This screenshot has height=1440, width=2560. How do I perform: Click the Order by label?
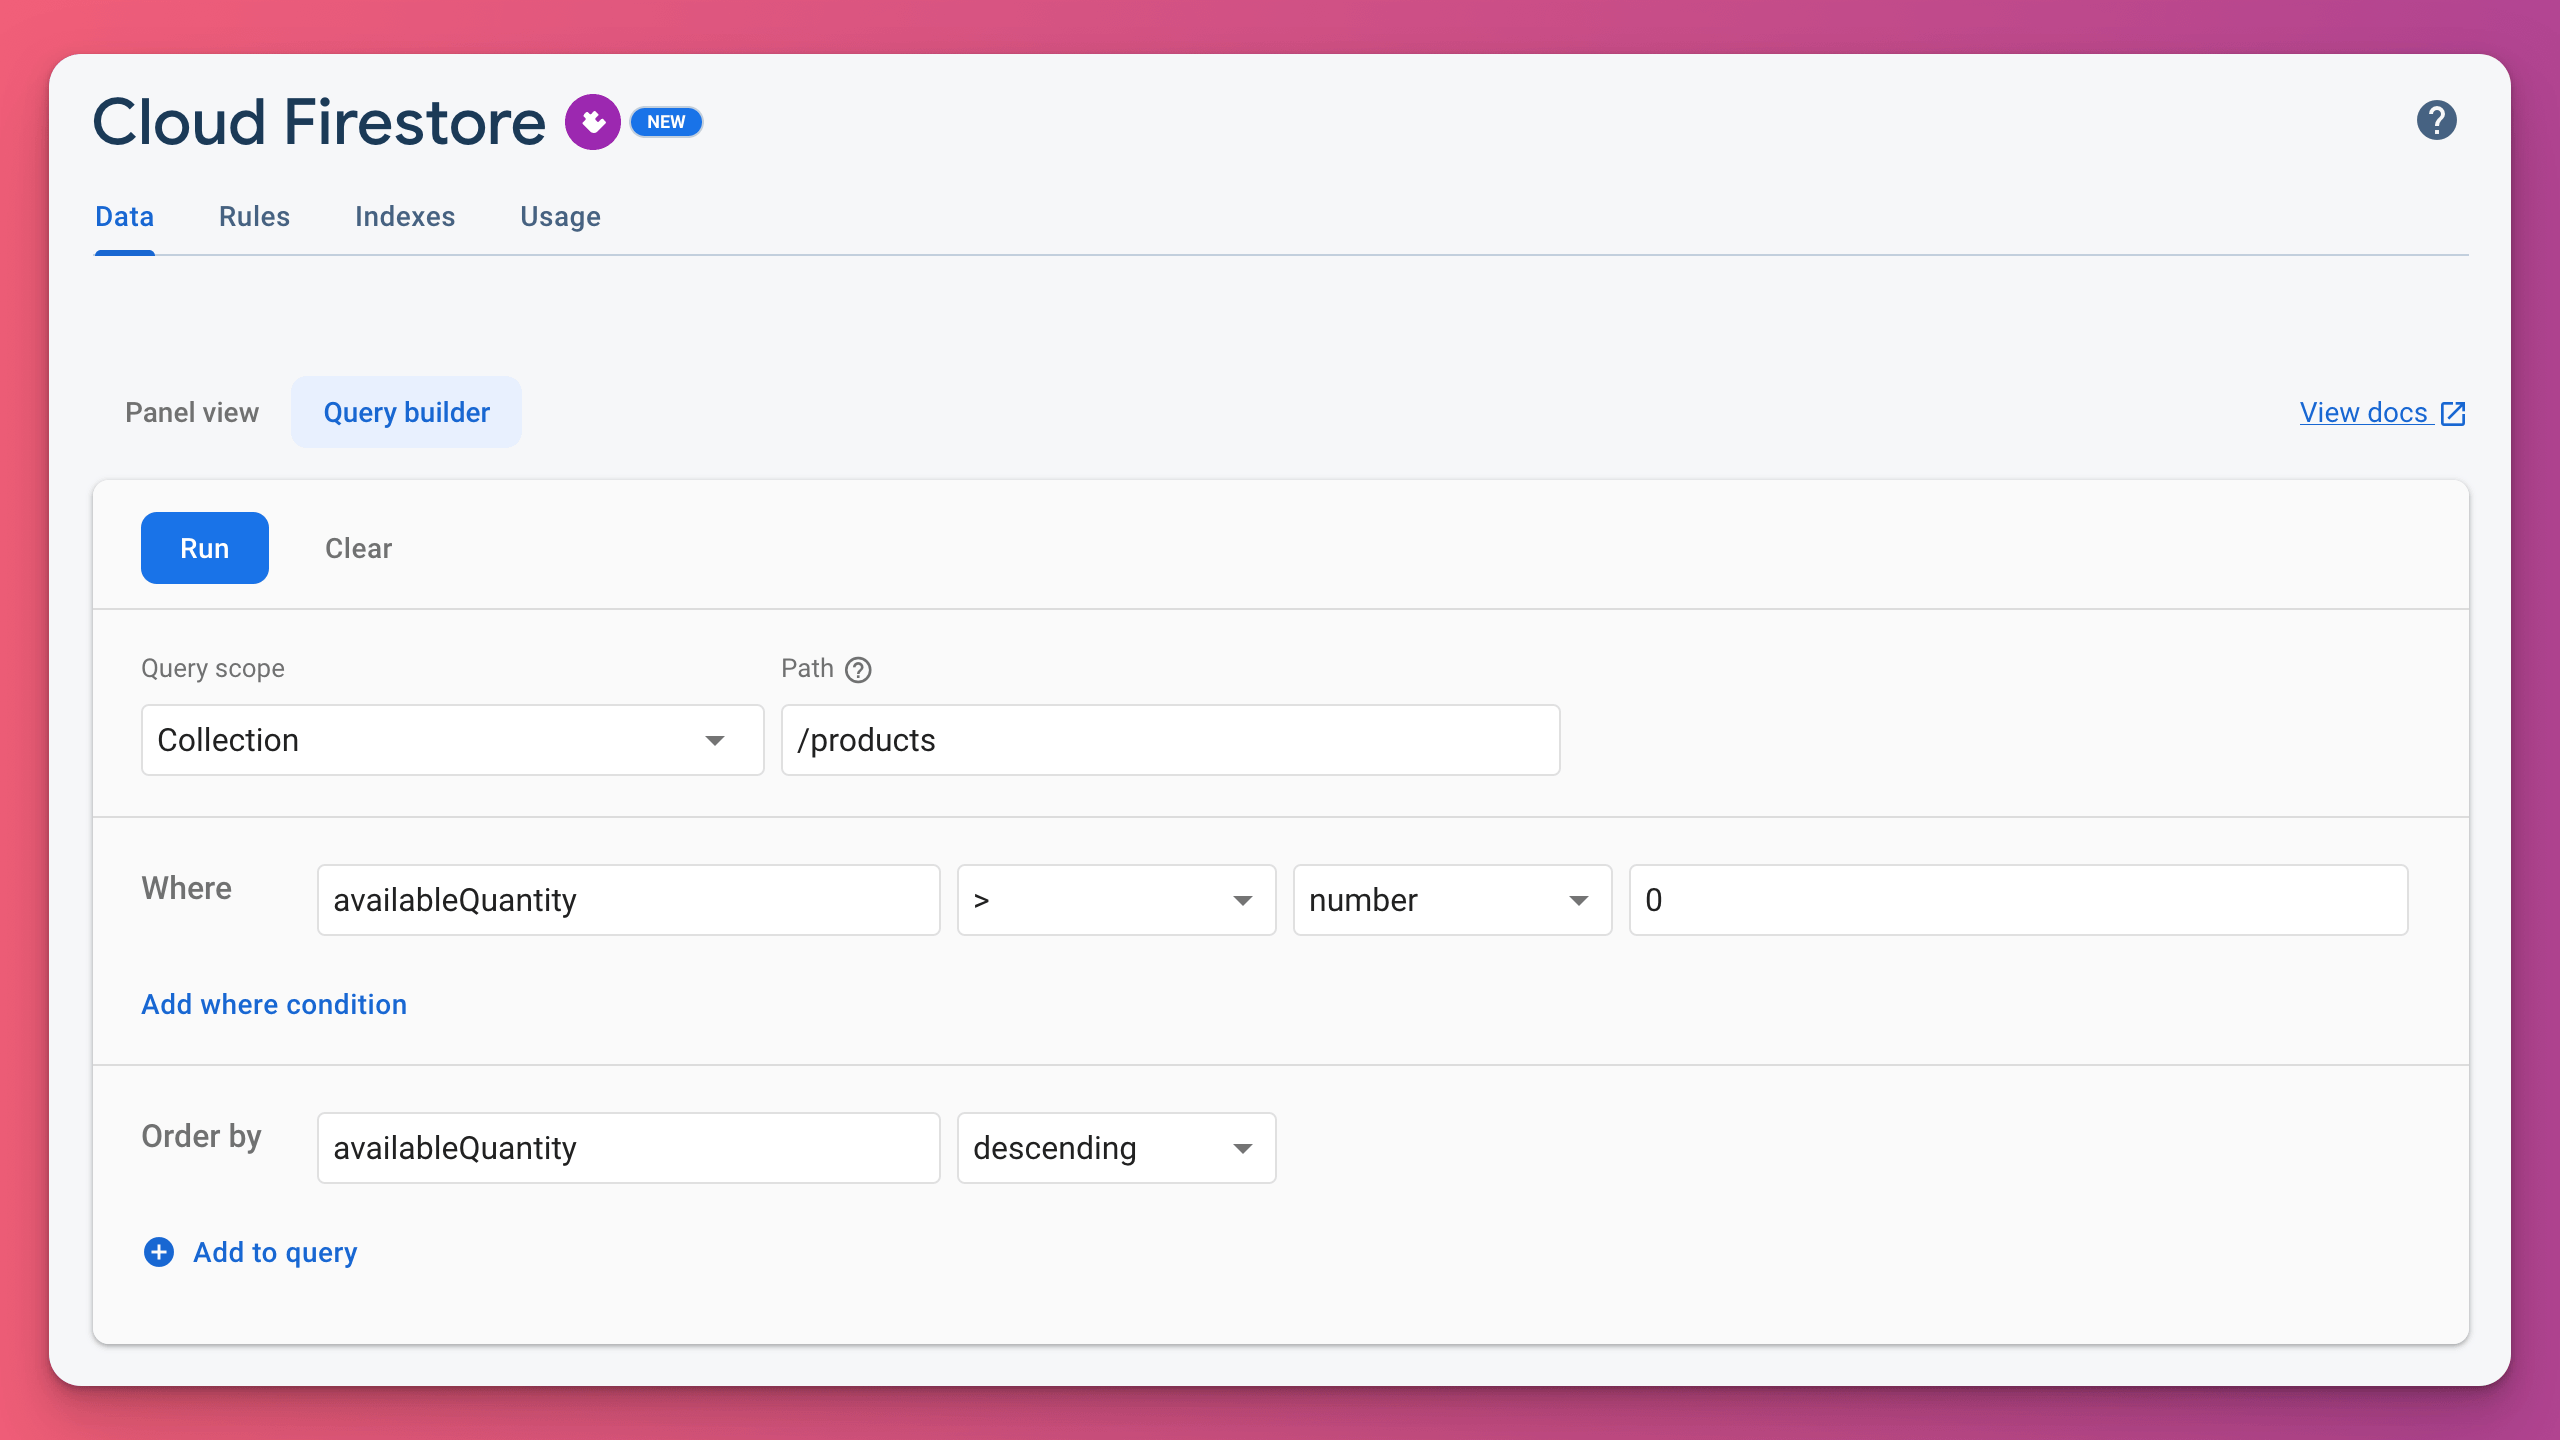tap(201, 1136)
